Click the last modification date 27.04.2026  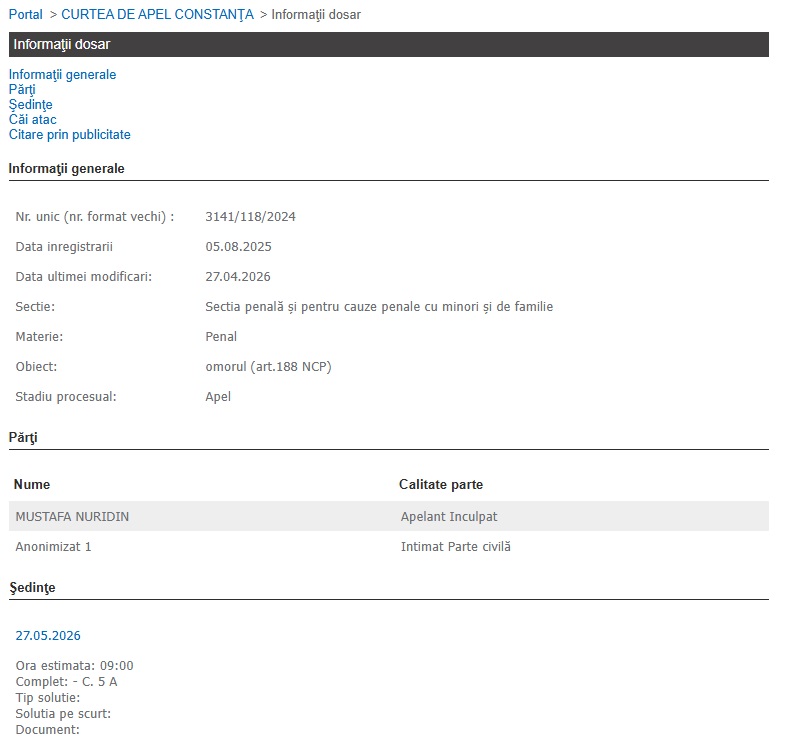click(x=238, y=277)
